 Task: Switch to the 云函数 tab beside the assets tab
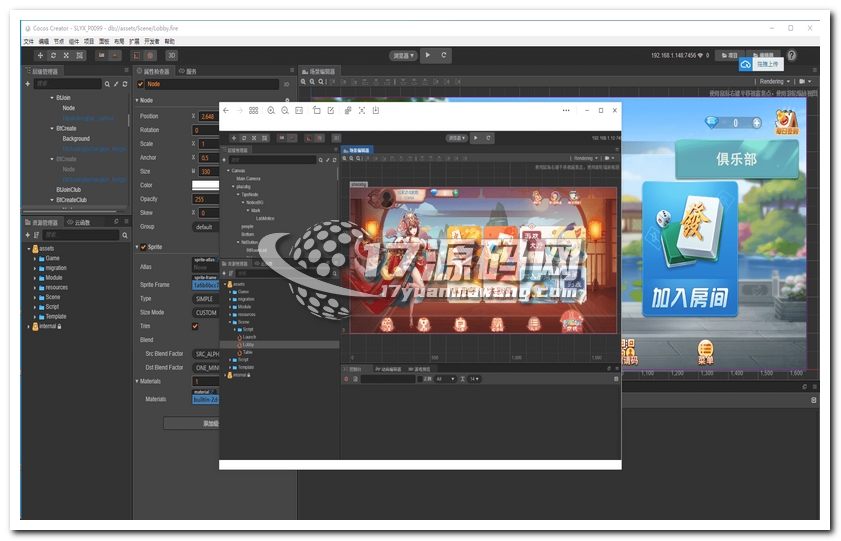(x=79, y=222)
